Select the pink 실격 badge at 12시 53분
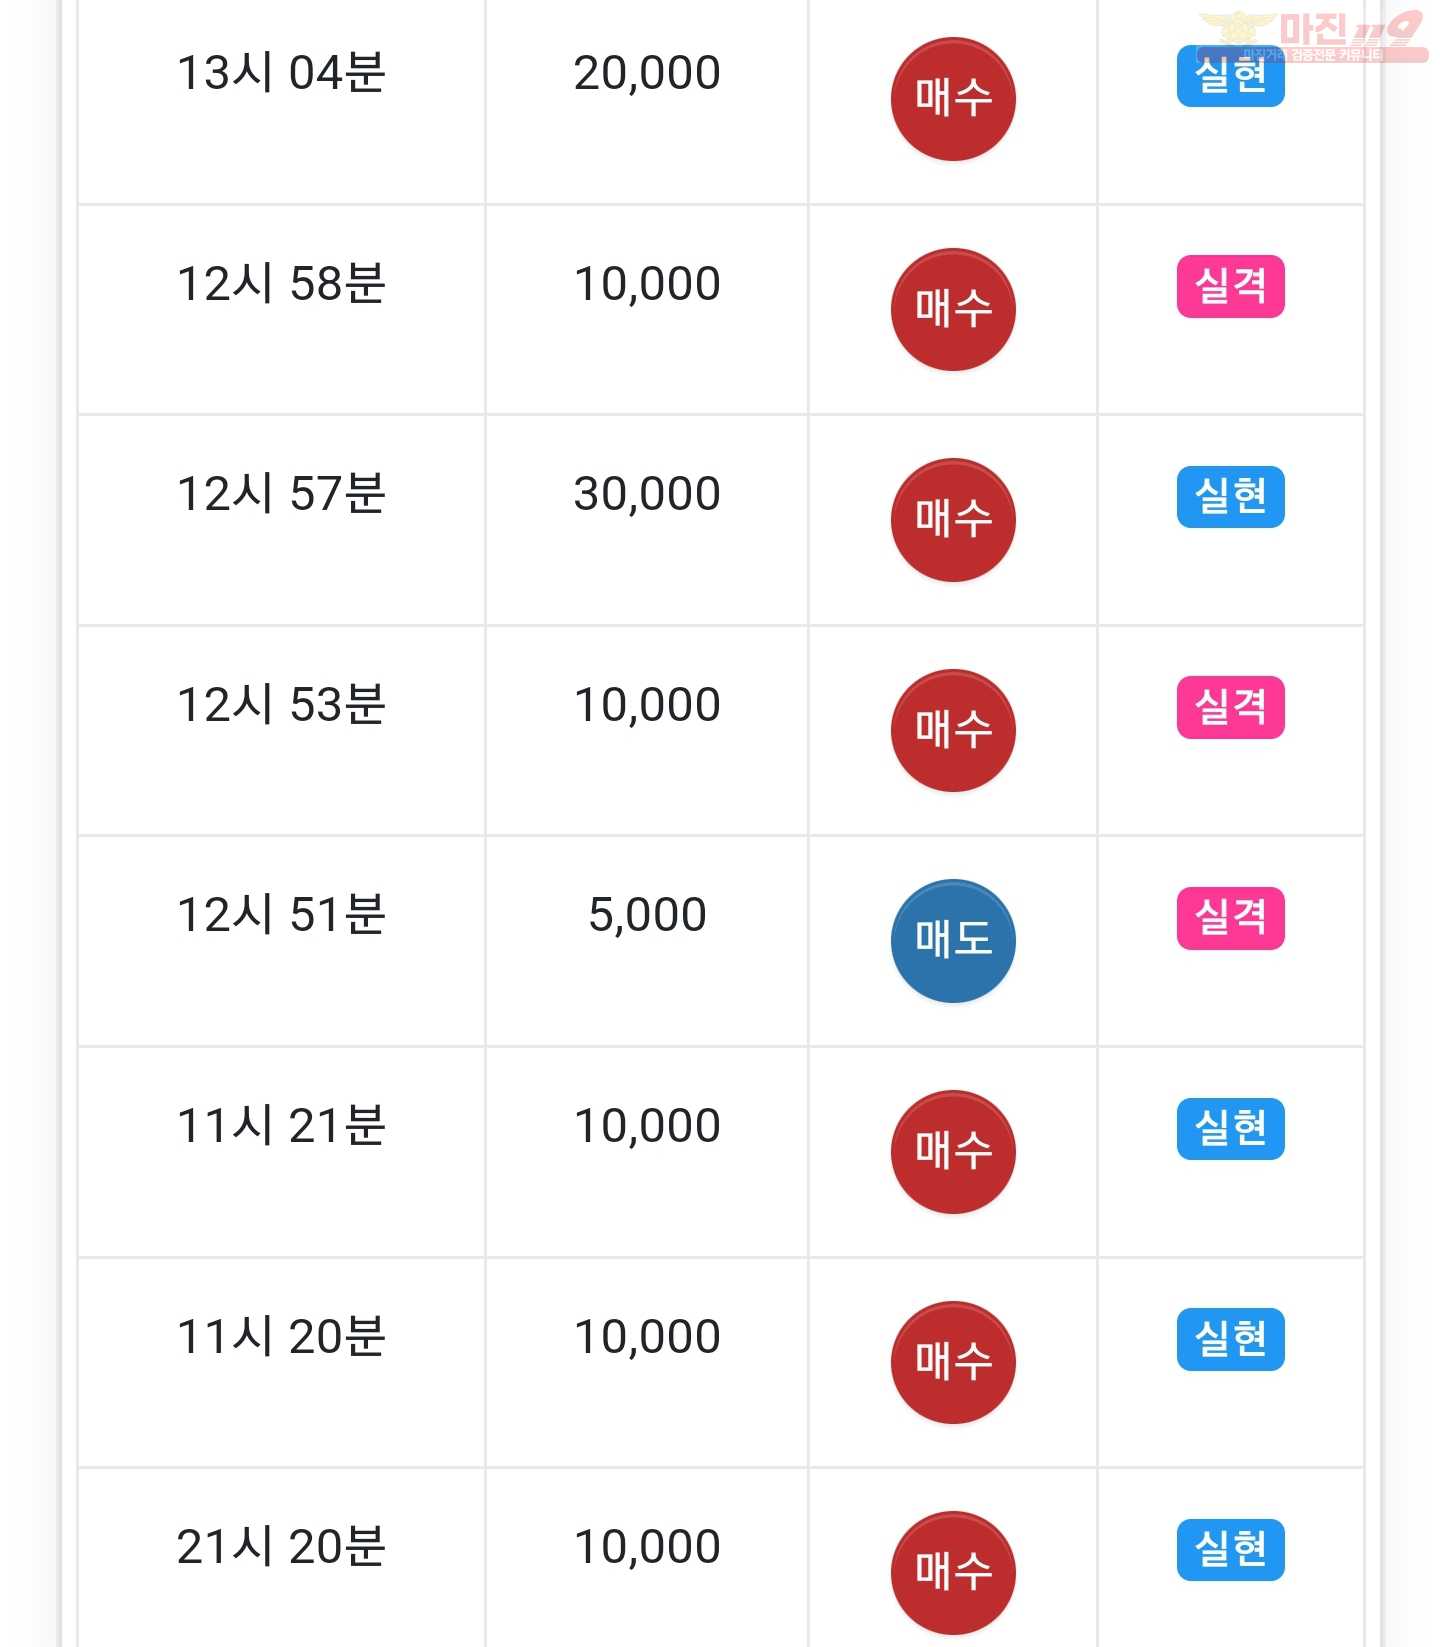Viewport: 1440px width, 1647px height. [x=1231, y=708]
